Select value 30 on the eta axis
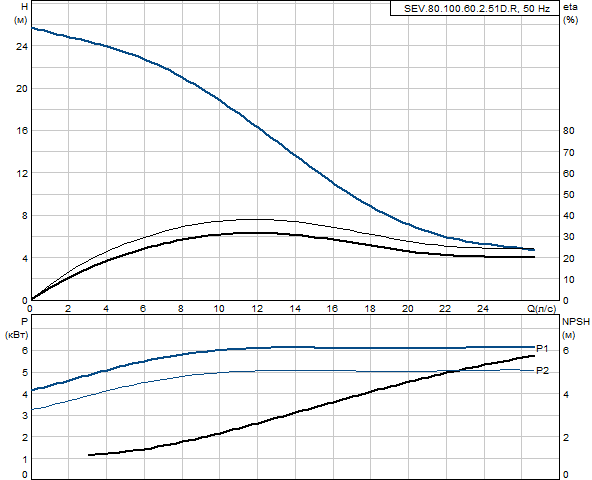592x480 pixels. click(x=569, y=237)
